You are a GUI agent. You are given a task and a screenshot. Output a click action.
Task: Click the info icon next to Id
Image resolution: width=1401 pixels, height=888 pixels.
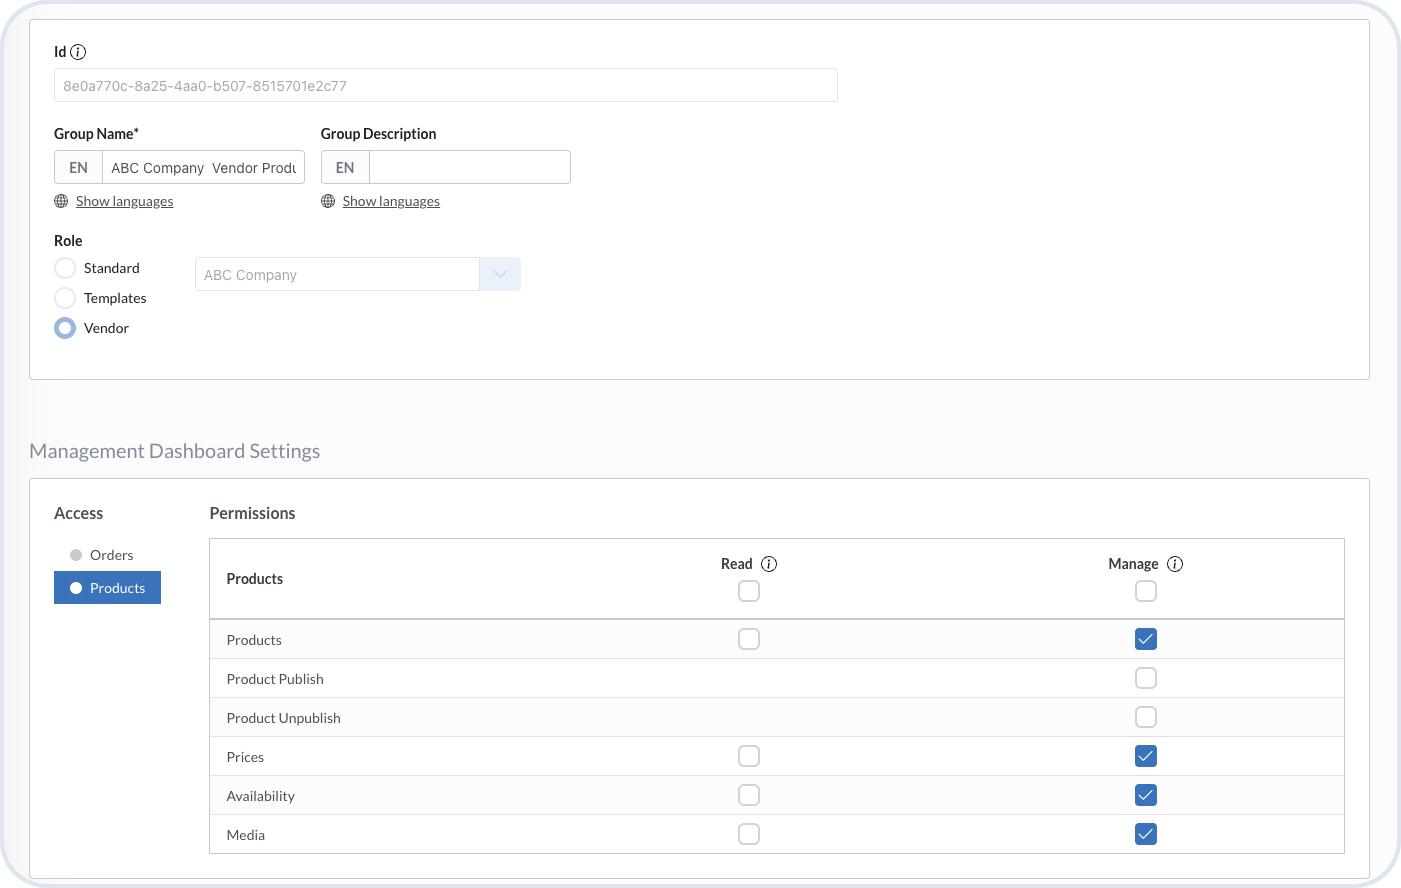78,52
